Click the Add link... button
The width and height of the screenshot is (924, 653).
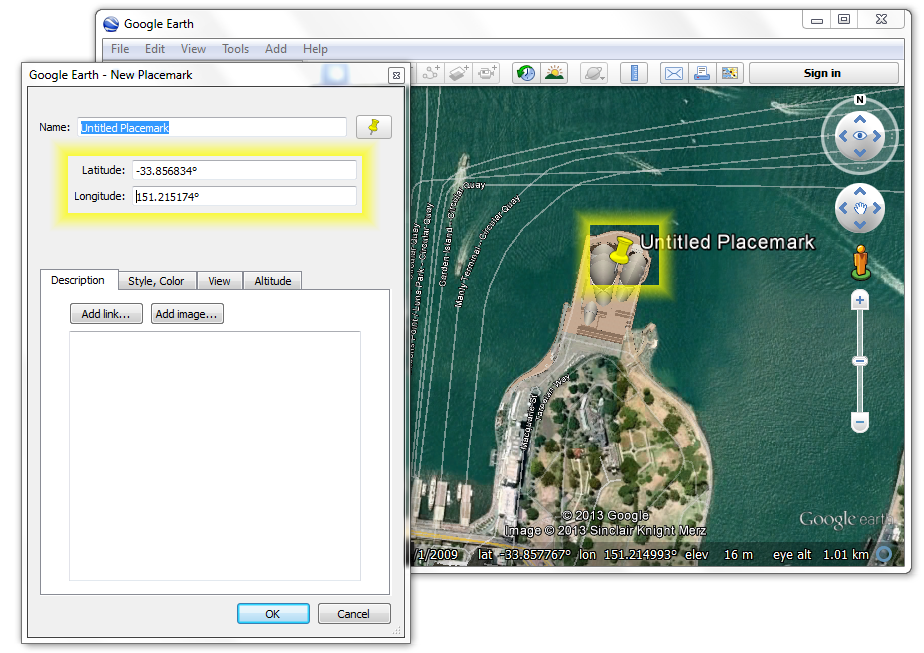point(106,314)
